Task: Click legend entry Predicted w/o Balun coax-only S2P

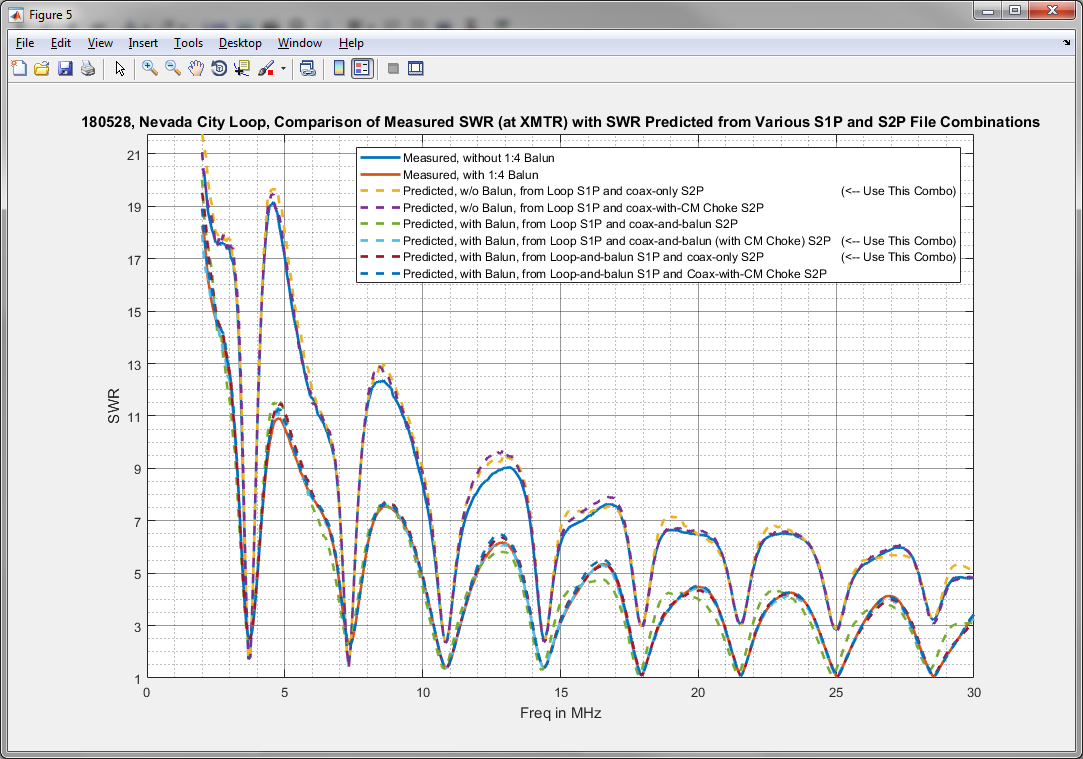Action: (x=553, y=191)
